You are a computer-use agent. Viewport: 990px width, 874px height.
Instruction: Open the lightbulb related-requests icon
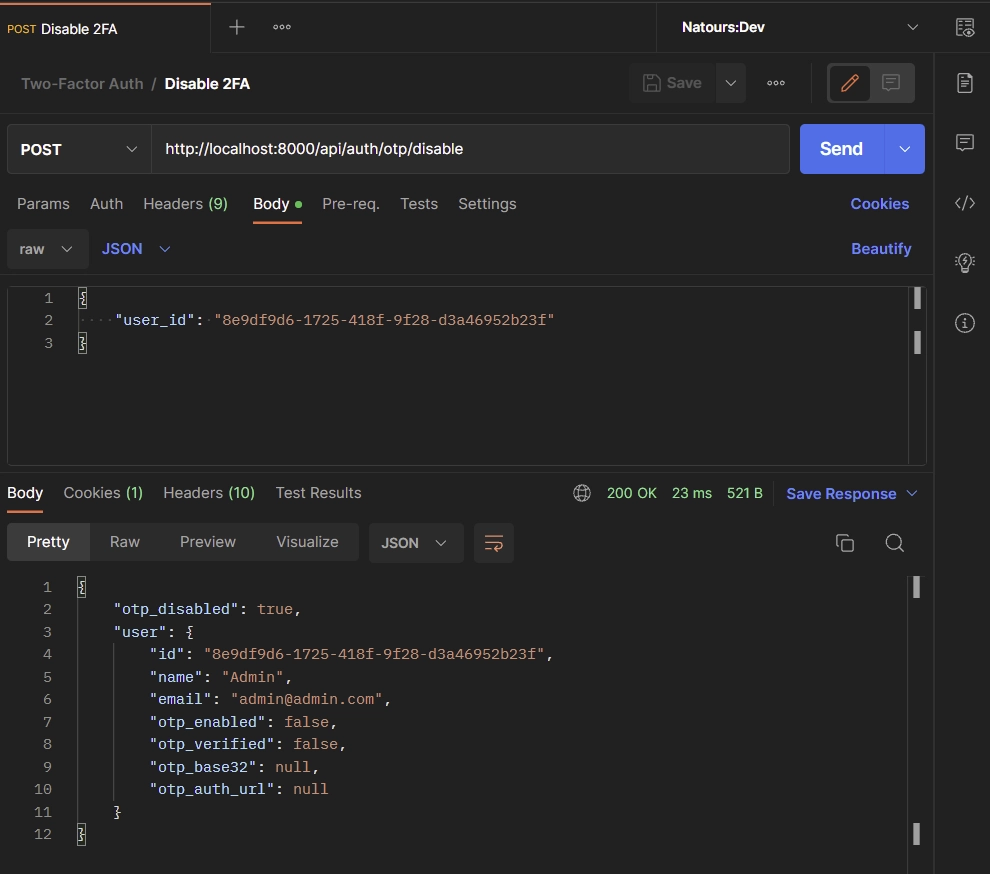(965, 262)
